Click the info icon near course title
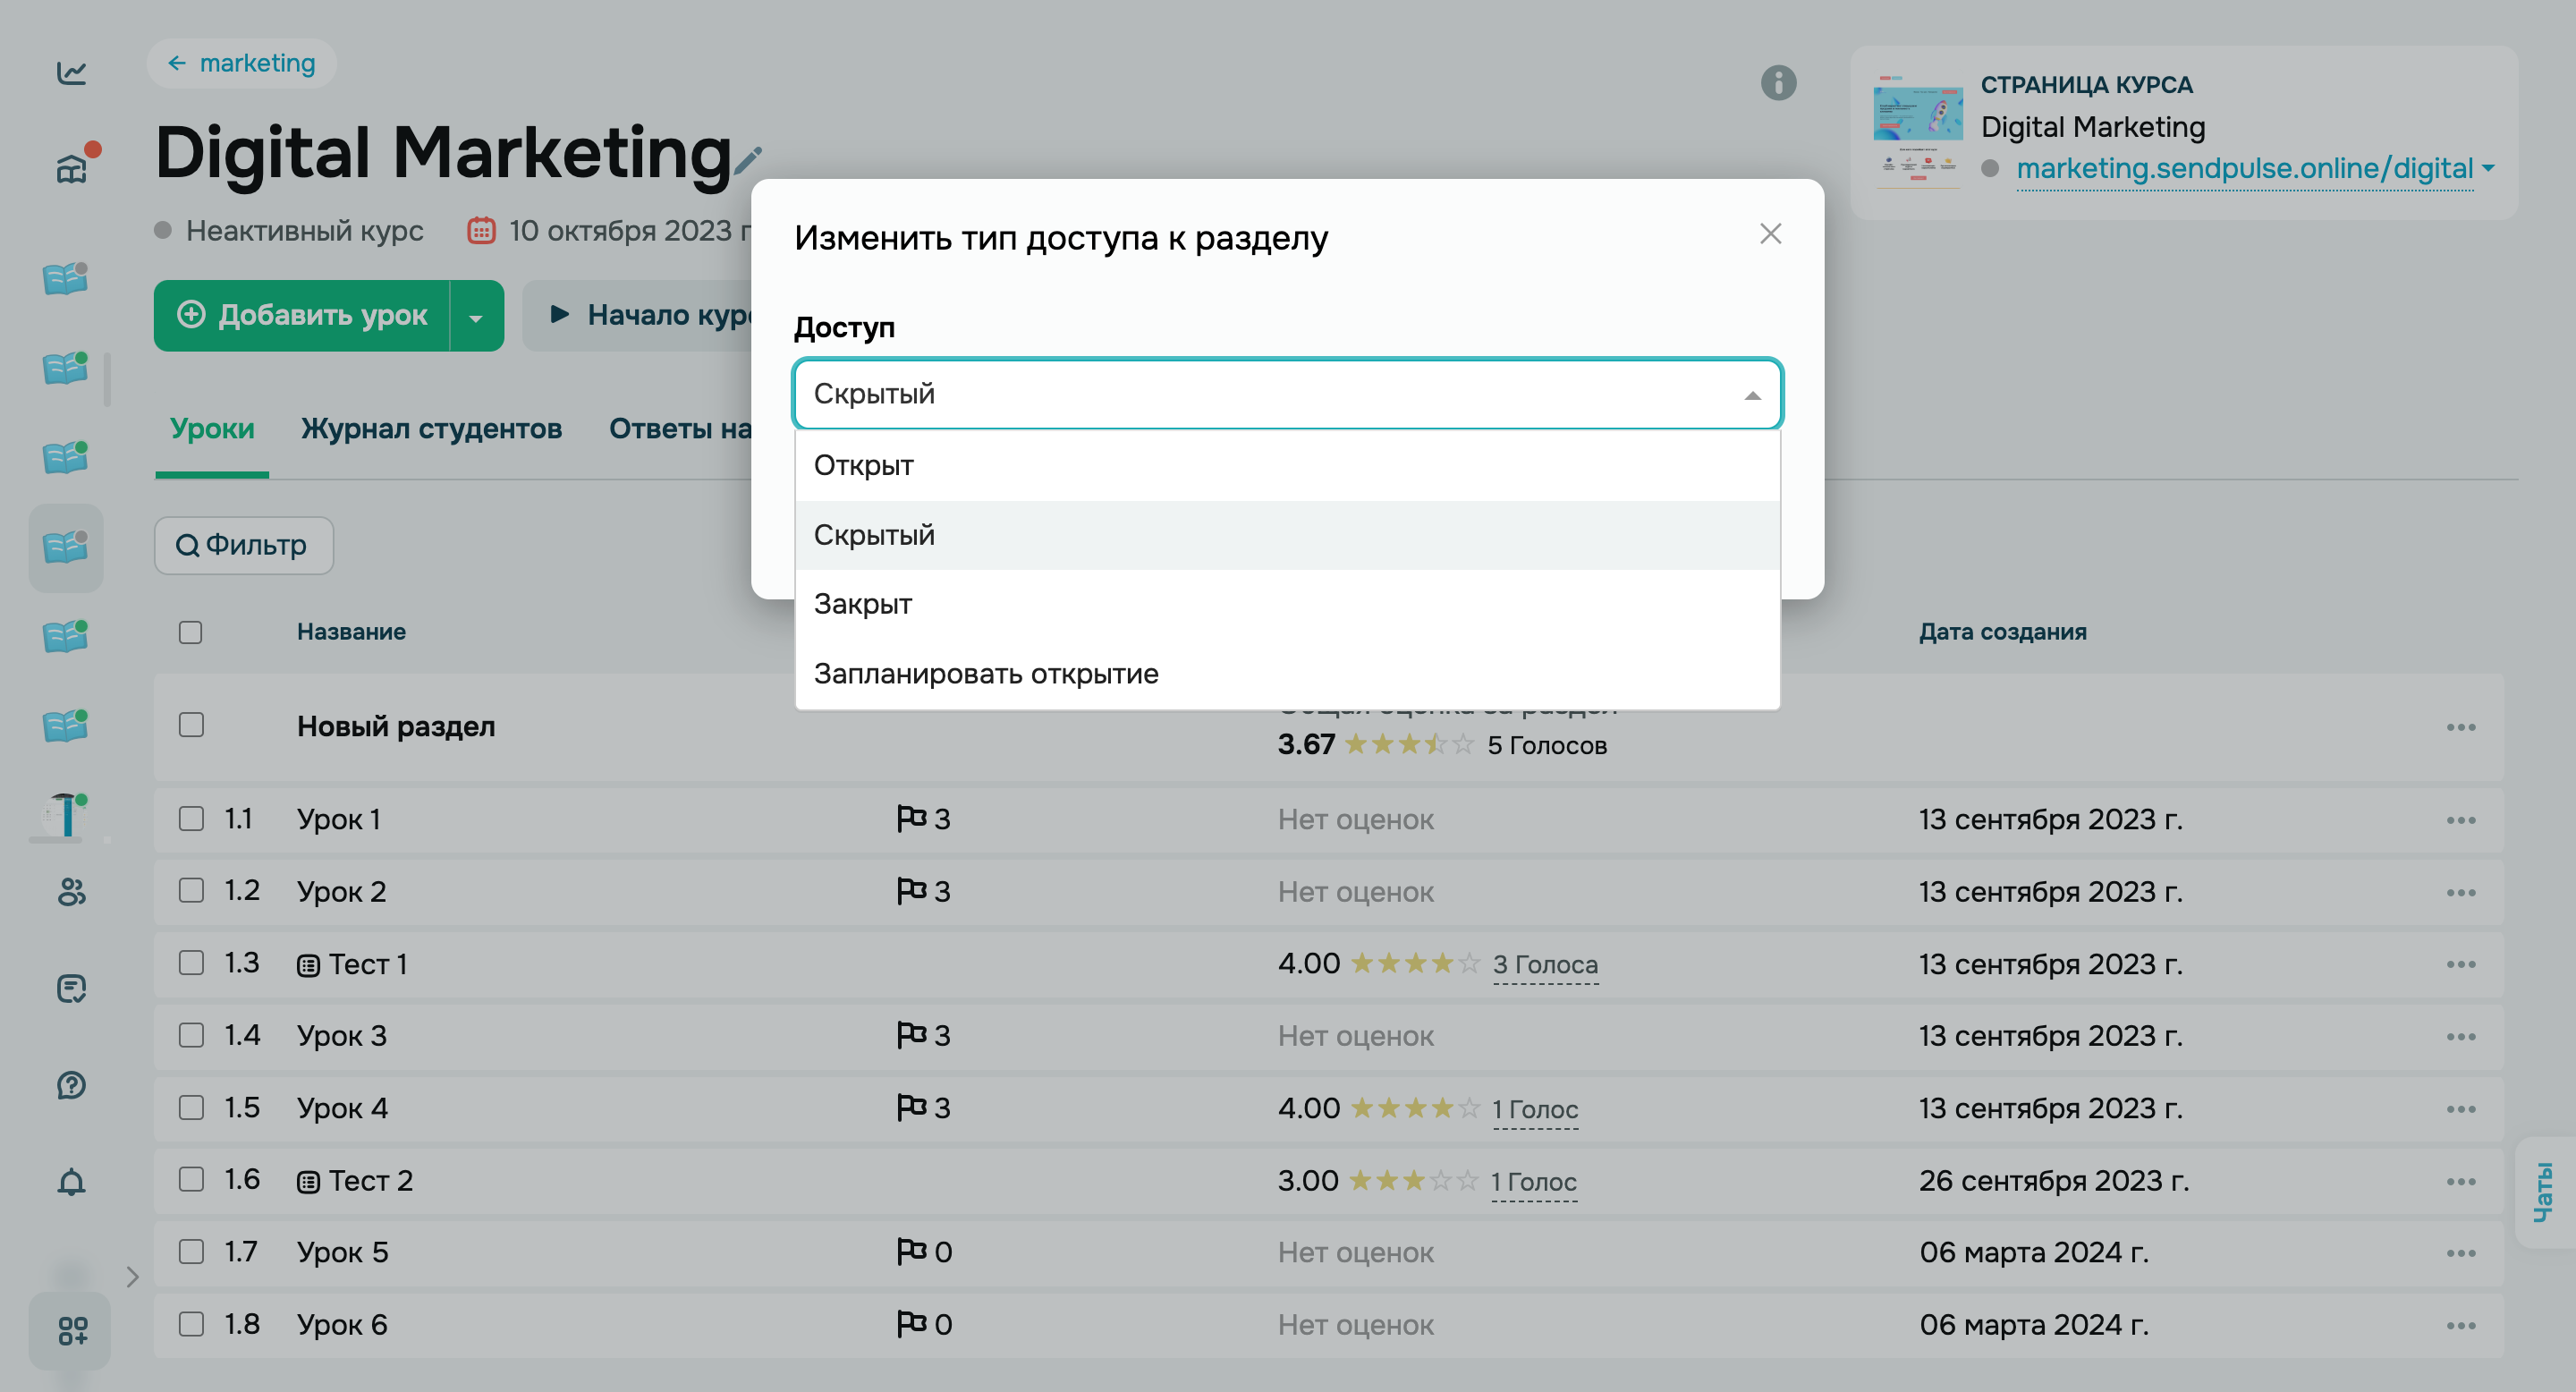 [1778, 82]
